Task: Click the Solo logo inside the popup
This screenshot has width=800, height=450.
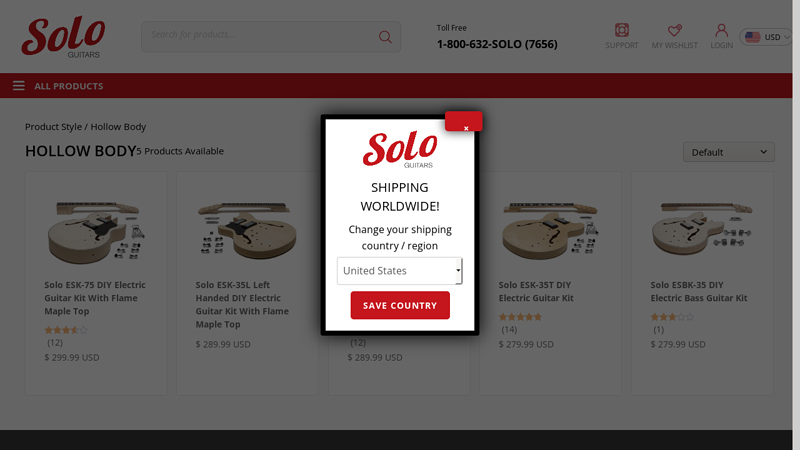Action: pos(400,149)
